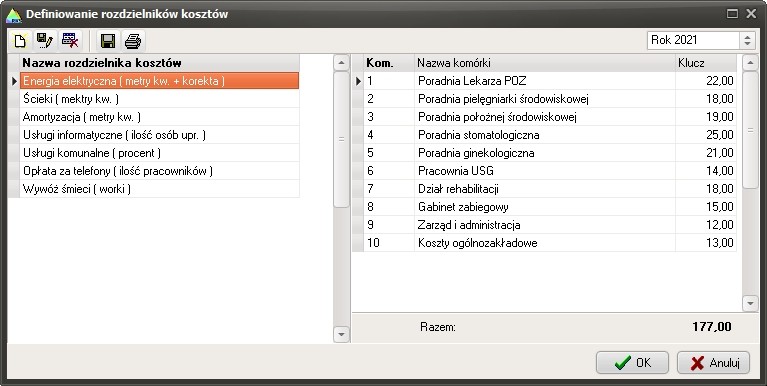Click left list scrollbar down arrow
Screen dimensions: 767x386
[341, 334]
